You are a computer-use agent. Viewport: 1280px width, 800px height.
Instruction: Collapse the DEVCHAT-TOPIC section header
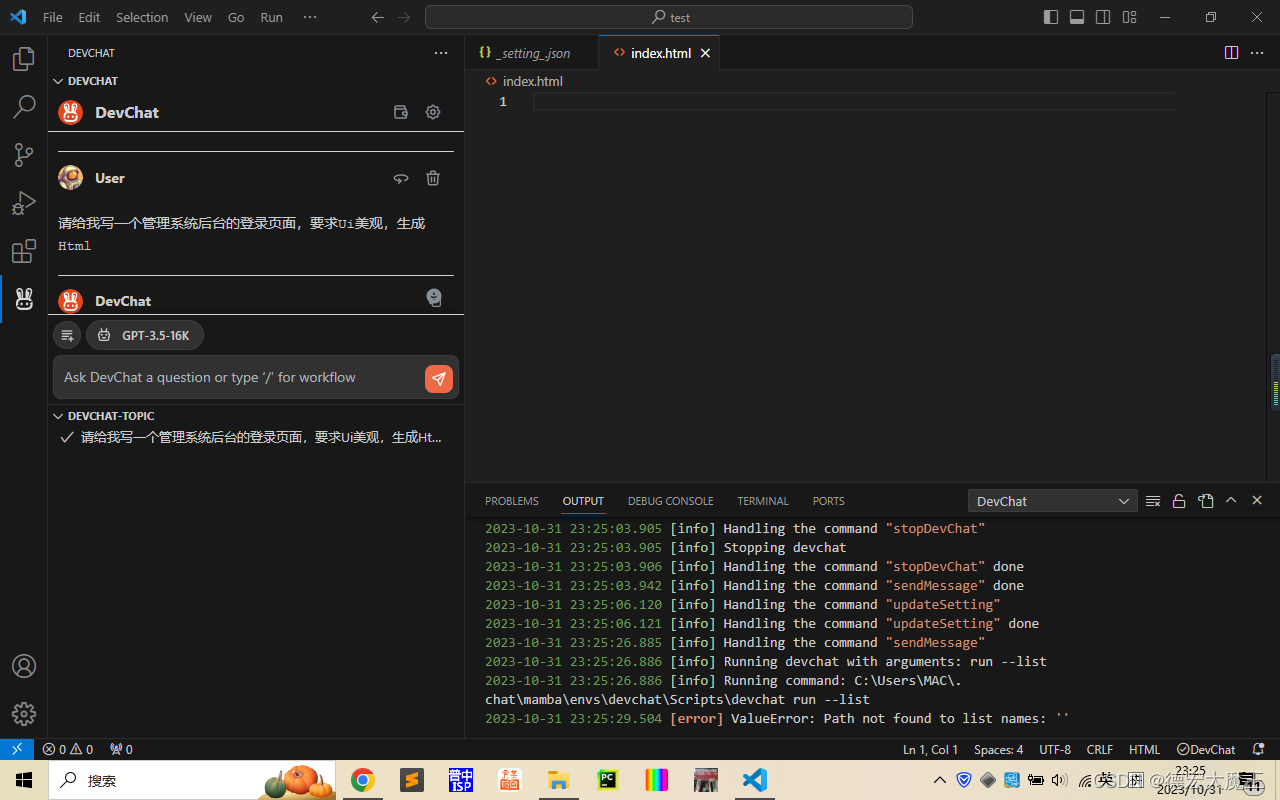tap(255, 416)
